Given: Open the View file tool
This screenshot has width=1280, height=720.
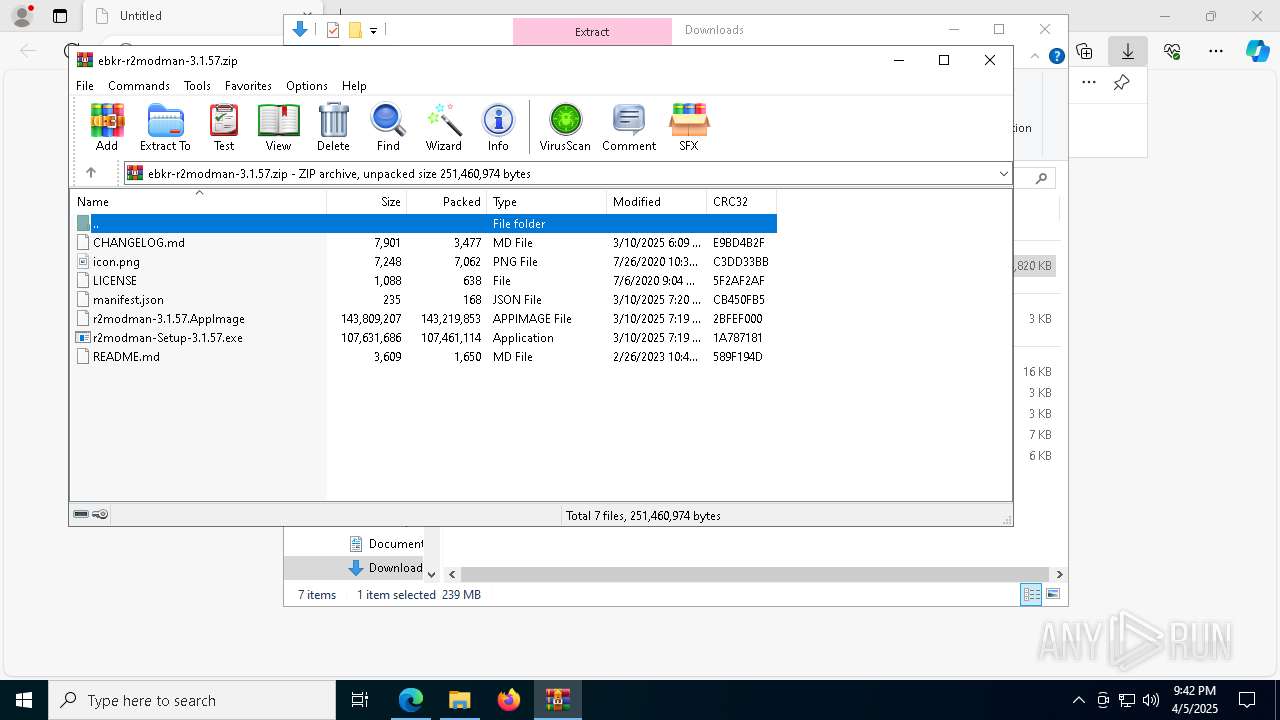Looking at the screenshot, I should [278, 127].
